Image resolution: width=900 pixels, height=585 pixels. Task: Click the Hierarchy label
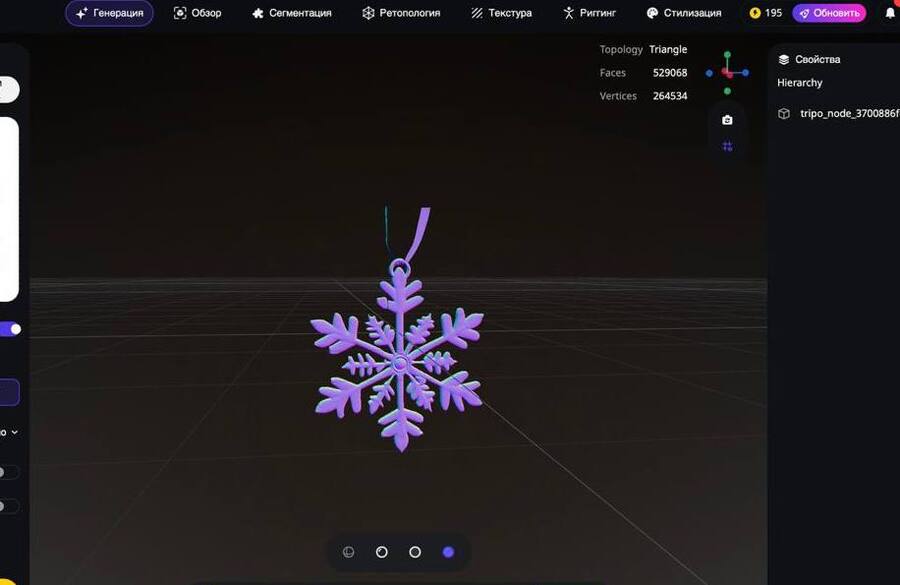click(x=800, y=83)
